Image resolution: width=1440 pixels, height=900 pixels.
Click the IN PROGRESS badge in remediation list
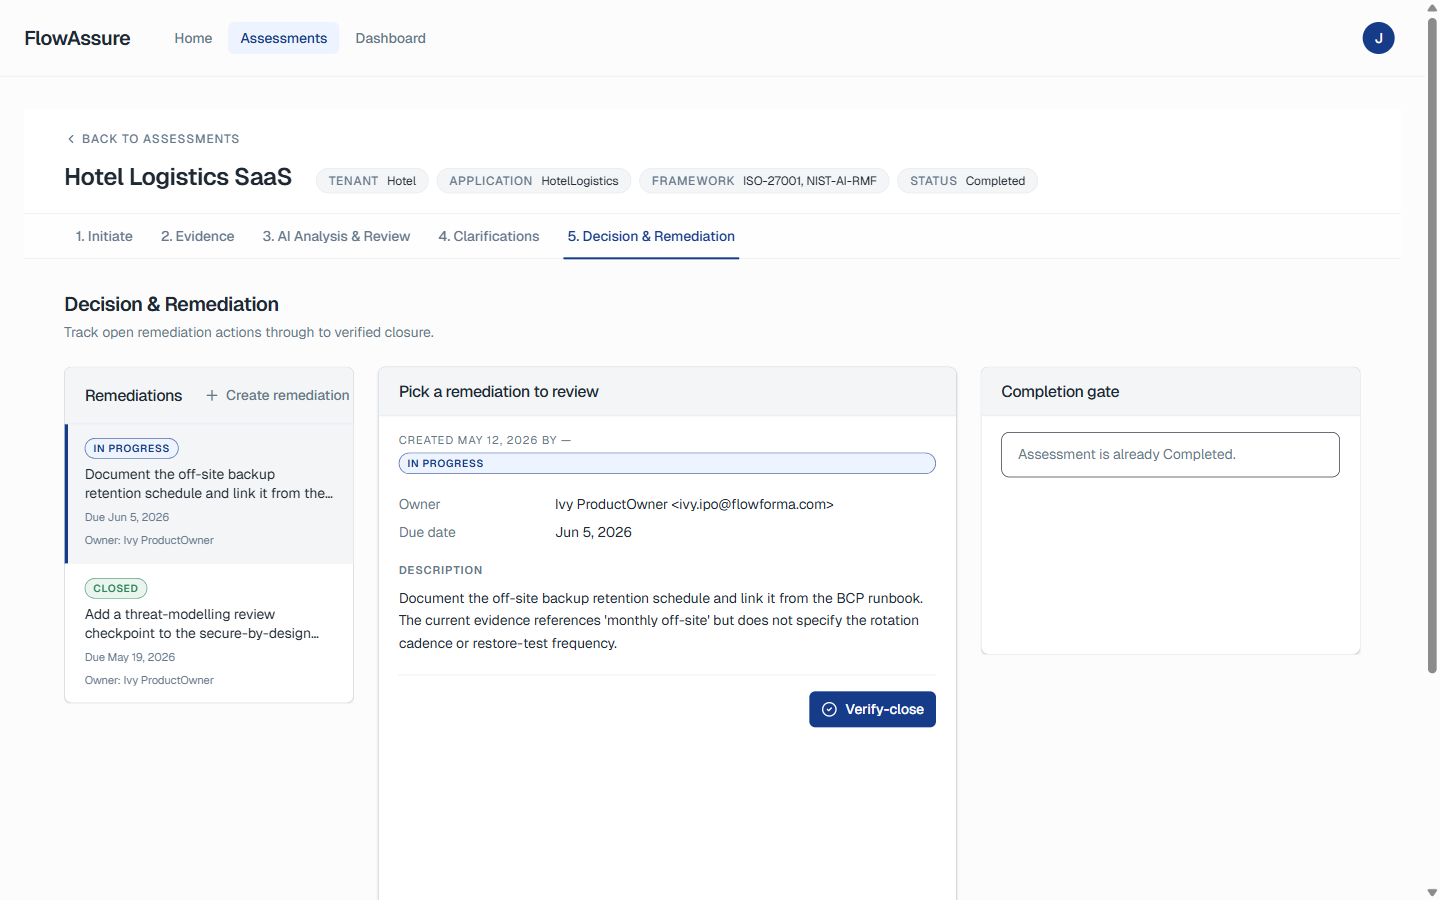point(132,449)
